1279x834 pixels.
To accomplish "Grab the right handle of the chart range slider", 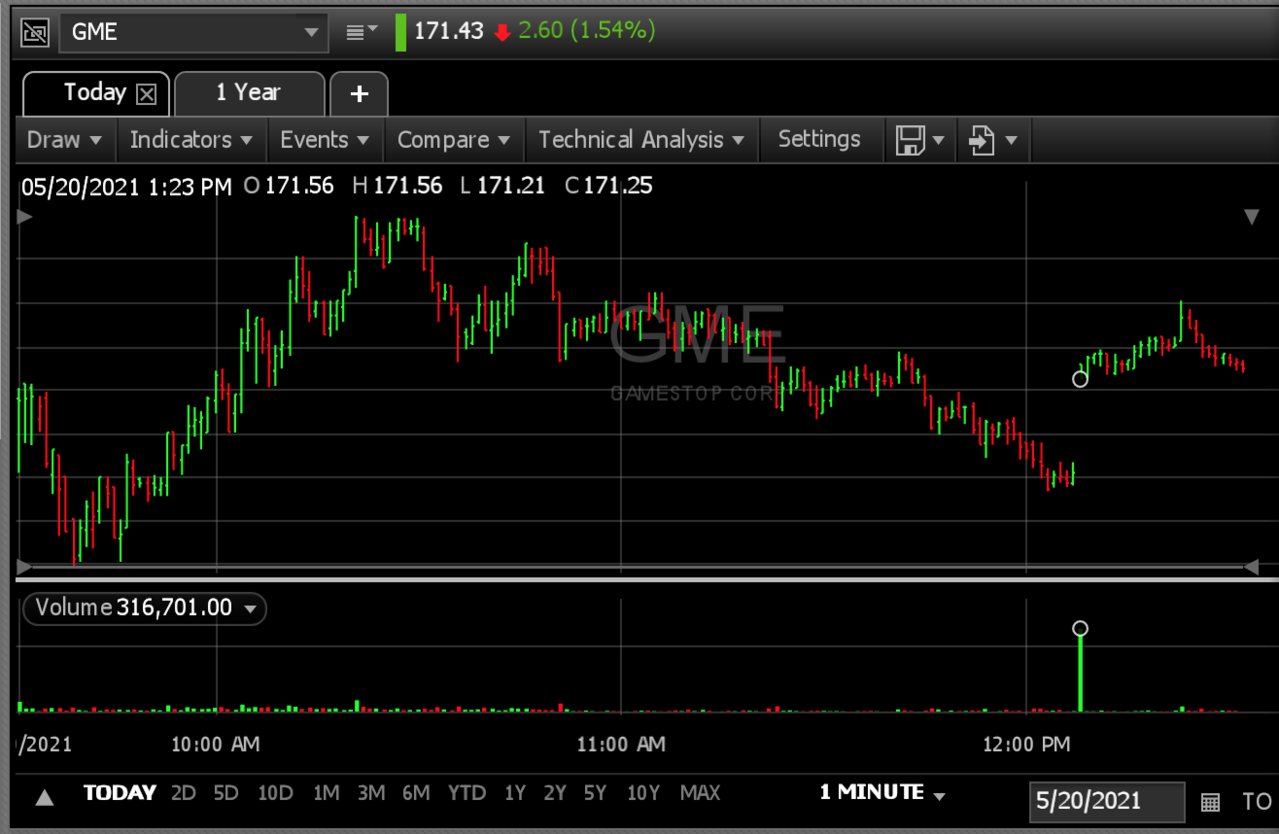I will [x=1250, y=567].
